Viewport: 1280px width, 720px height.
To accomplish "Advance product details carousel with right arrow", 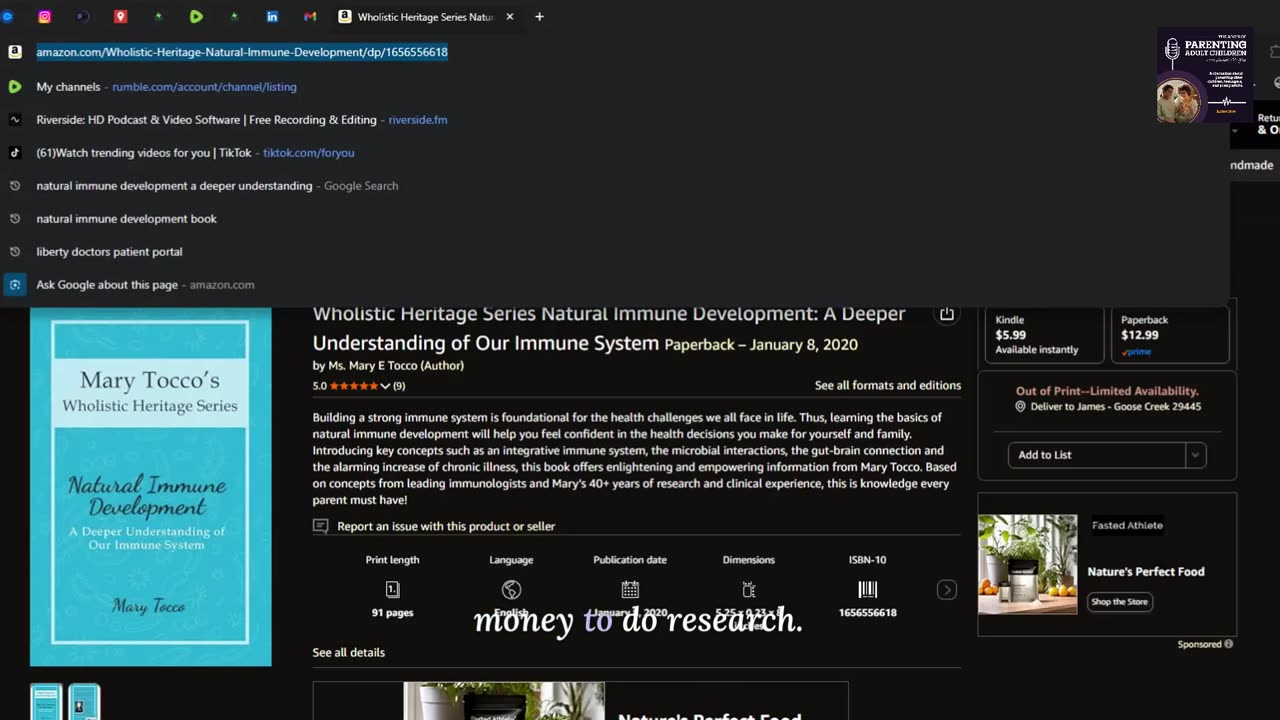I will coord(946,590).
